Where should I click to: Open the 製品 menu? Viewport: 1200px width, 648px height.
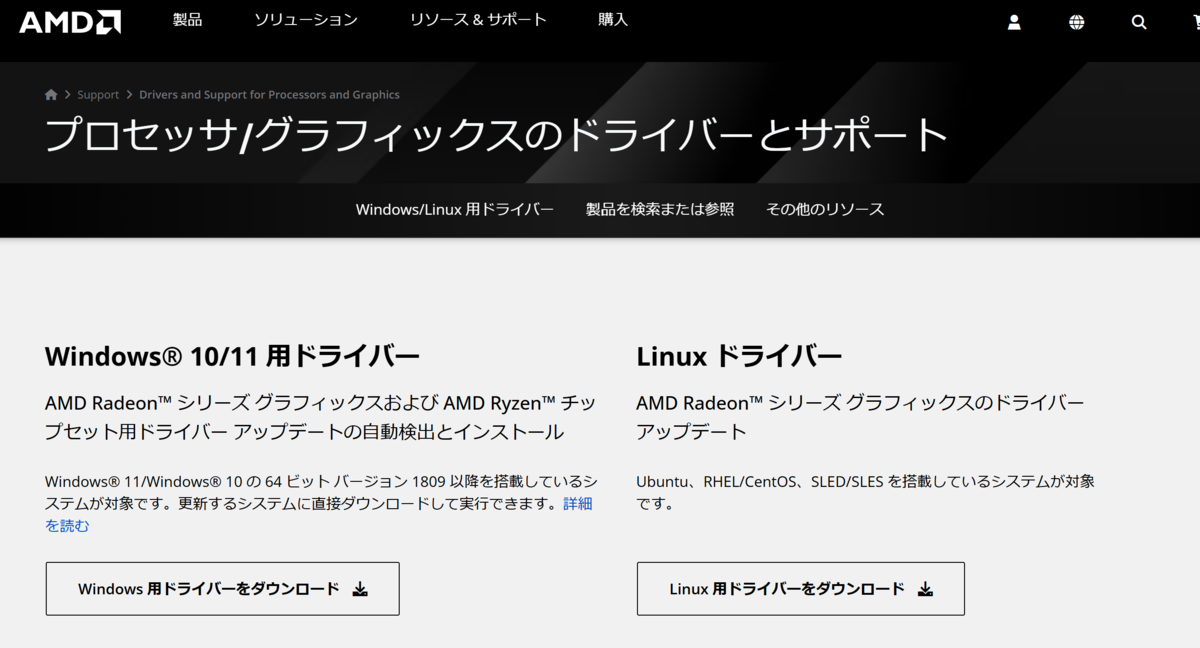tap(187, 20)
